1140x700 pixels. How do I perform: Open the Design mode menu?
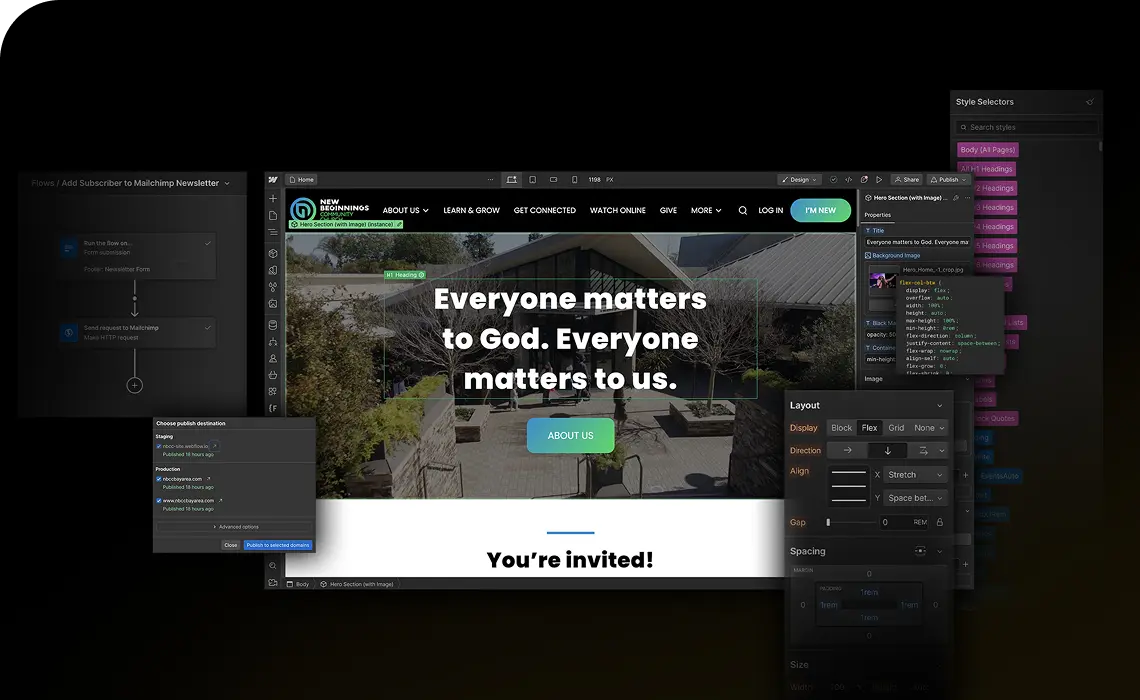(799, 179)
